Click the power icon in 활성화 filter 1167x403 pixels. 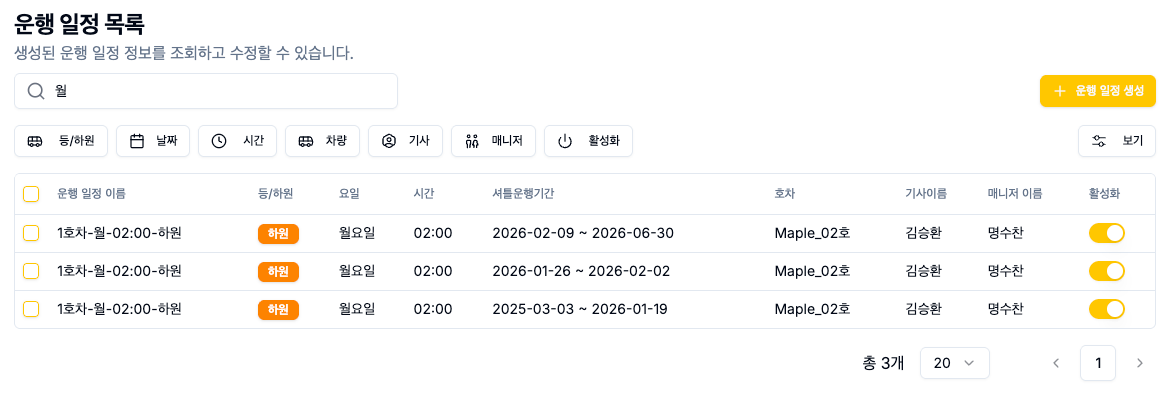pos(565,141)
